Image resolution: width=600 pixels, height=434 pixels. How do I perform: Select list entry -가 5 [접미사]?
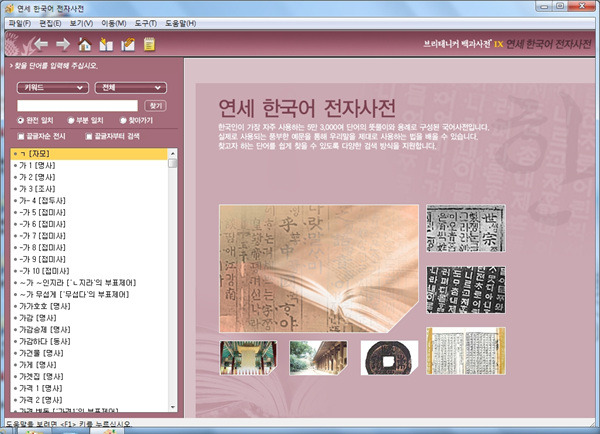89,212
